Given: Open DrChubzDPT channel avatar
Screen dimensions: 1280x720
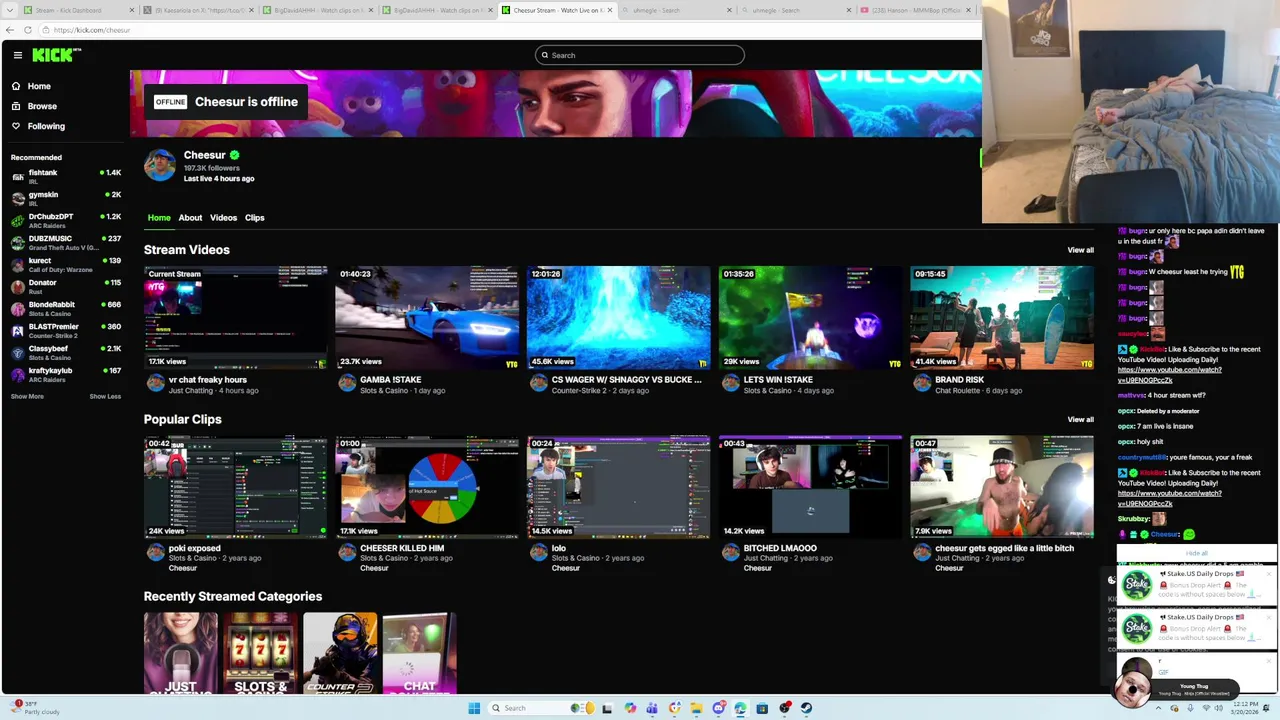Looking at the screenshot, I should 17,220.
